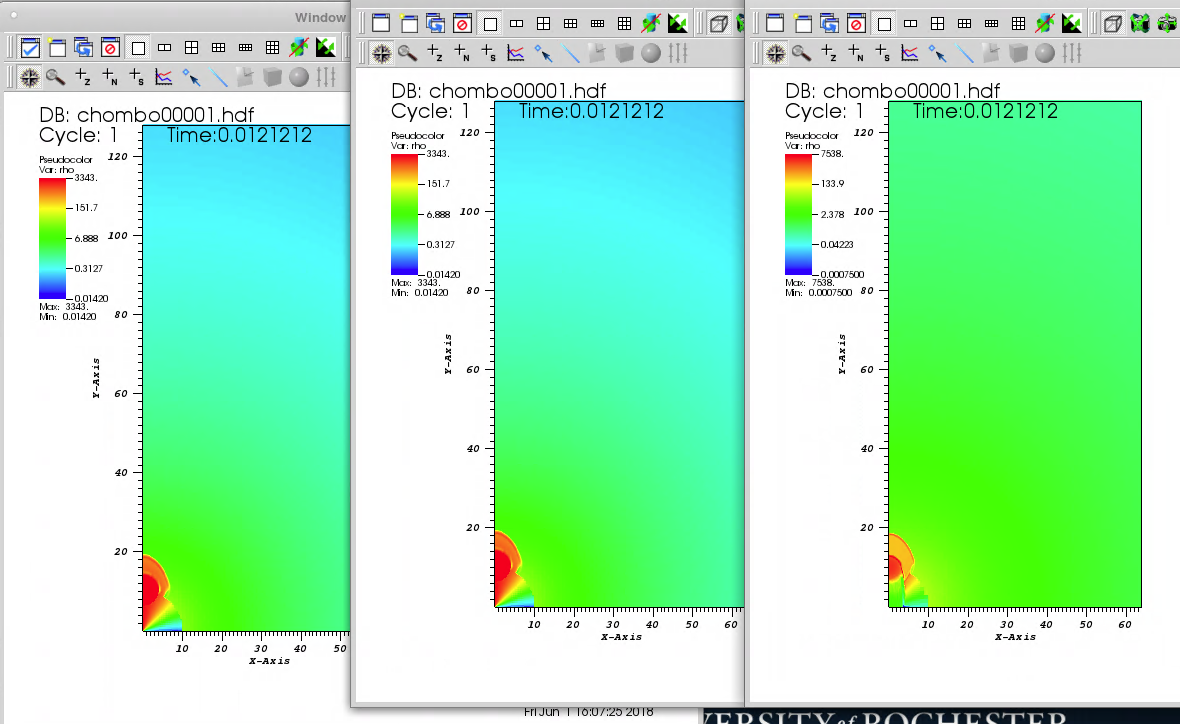Switch left window to the 1x2 layout
The image size is (1180, 724).
click(x=164, y=48)
